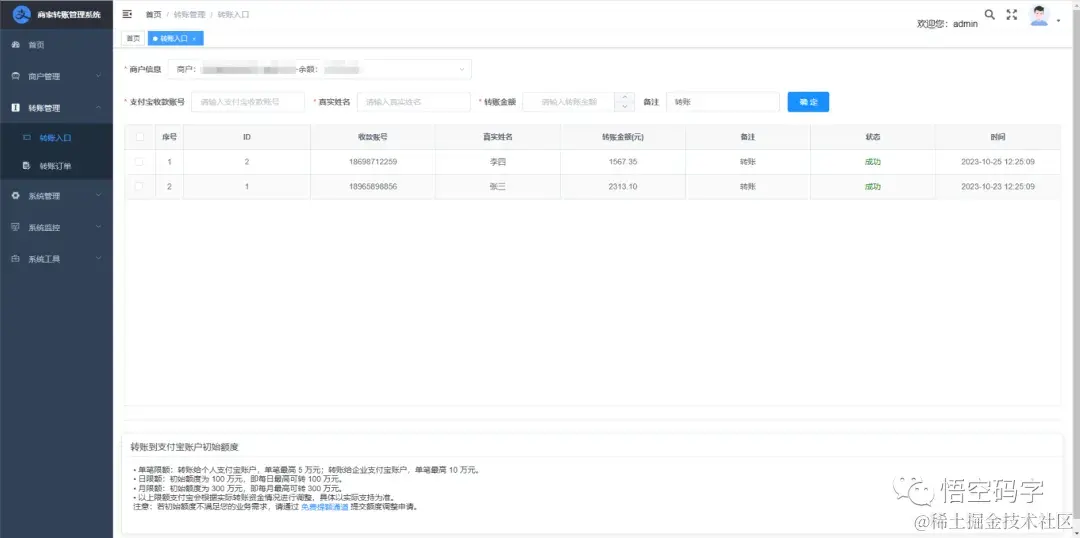The image size is (1080, 538).
Task: Check the row checkbox for 李四
Action: tap(140, 162)
